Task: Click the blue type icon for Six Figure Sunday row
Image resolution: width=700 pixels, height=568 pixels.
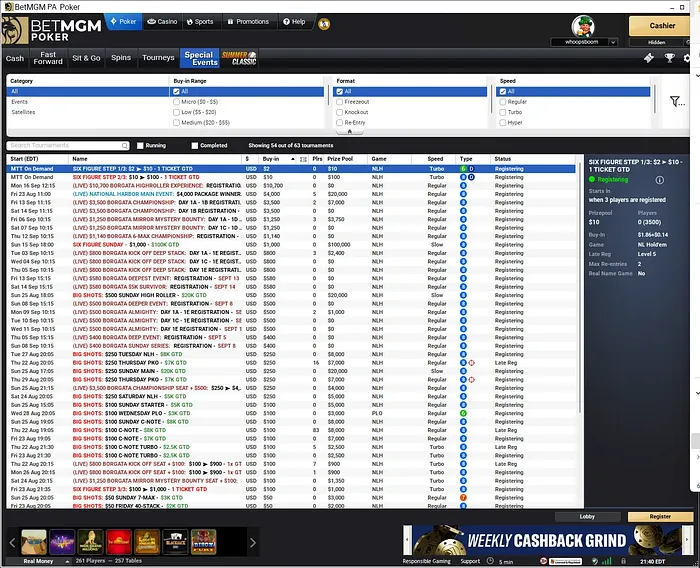Action: (x=463, y=245)
